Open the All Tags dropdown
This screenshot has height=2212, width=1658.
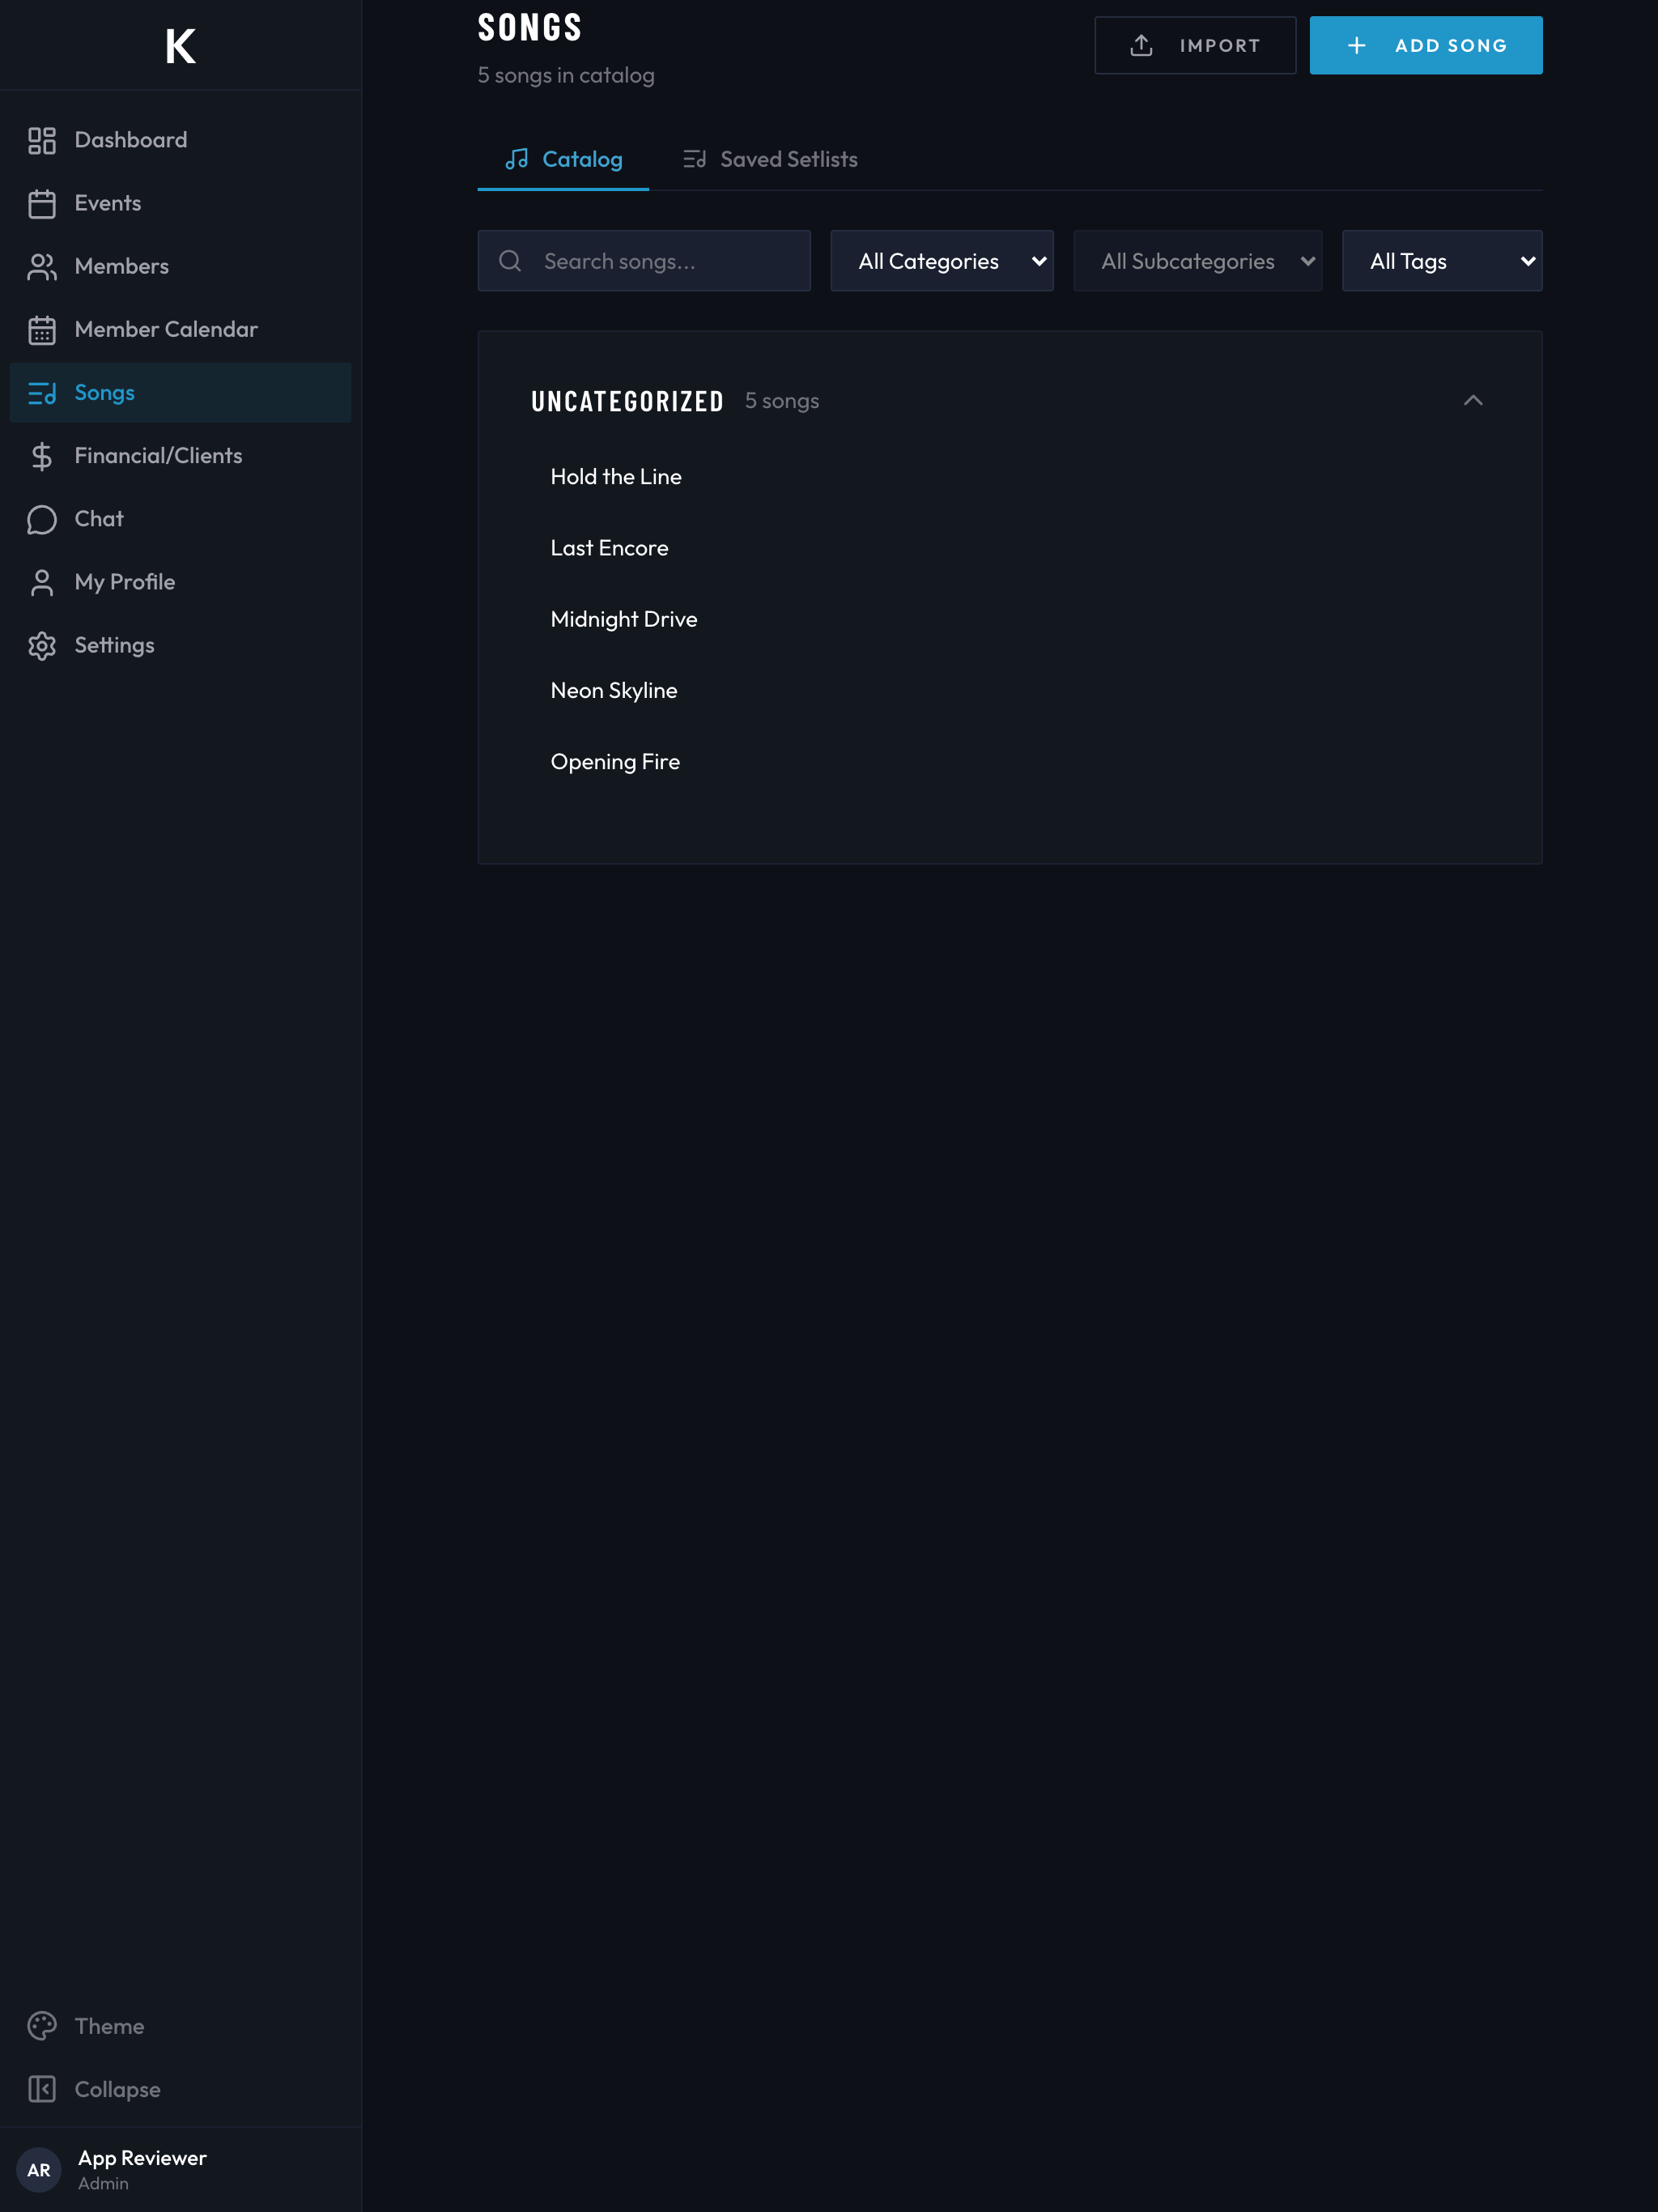pyautogui.click(x=1442, y=261)
